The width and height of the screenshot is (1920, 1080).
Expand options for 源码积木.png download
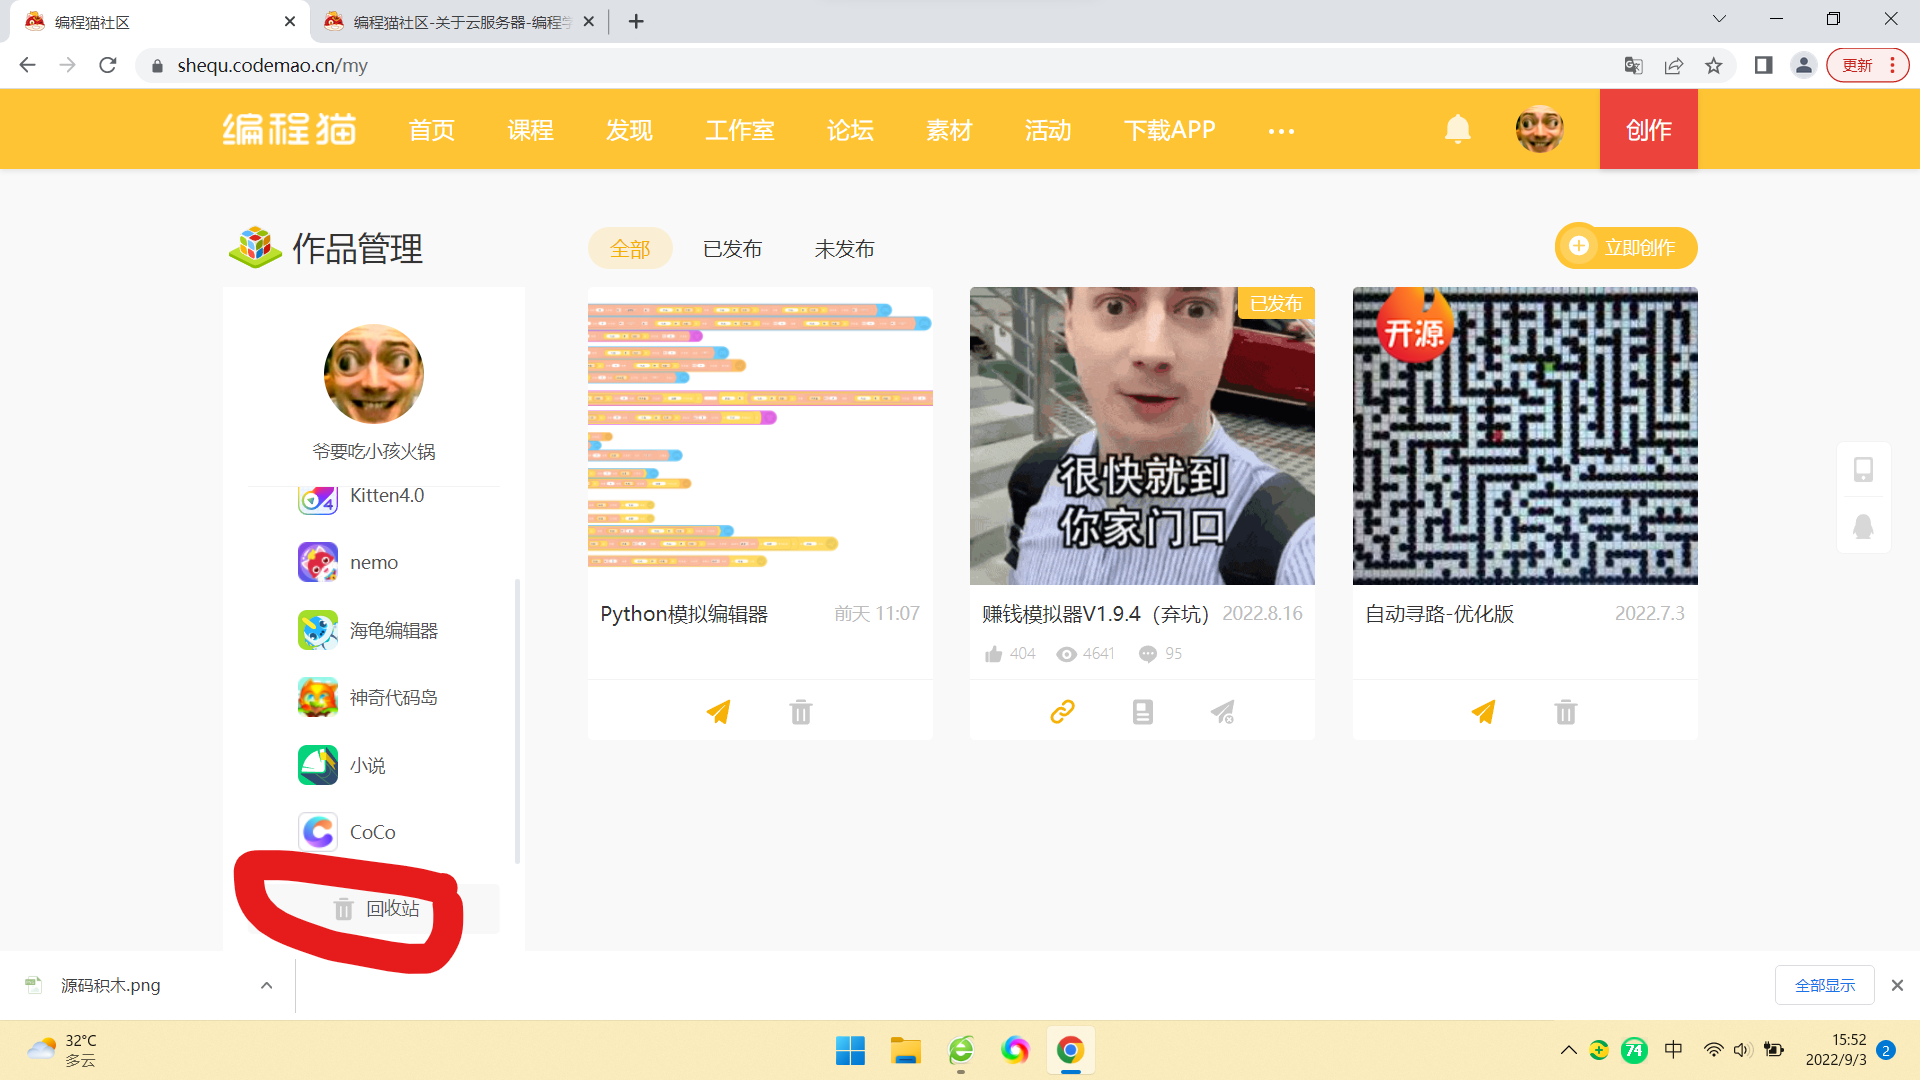[x=267, y=986]
